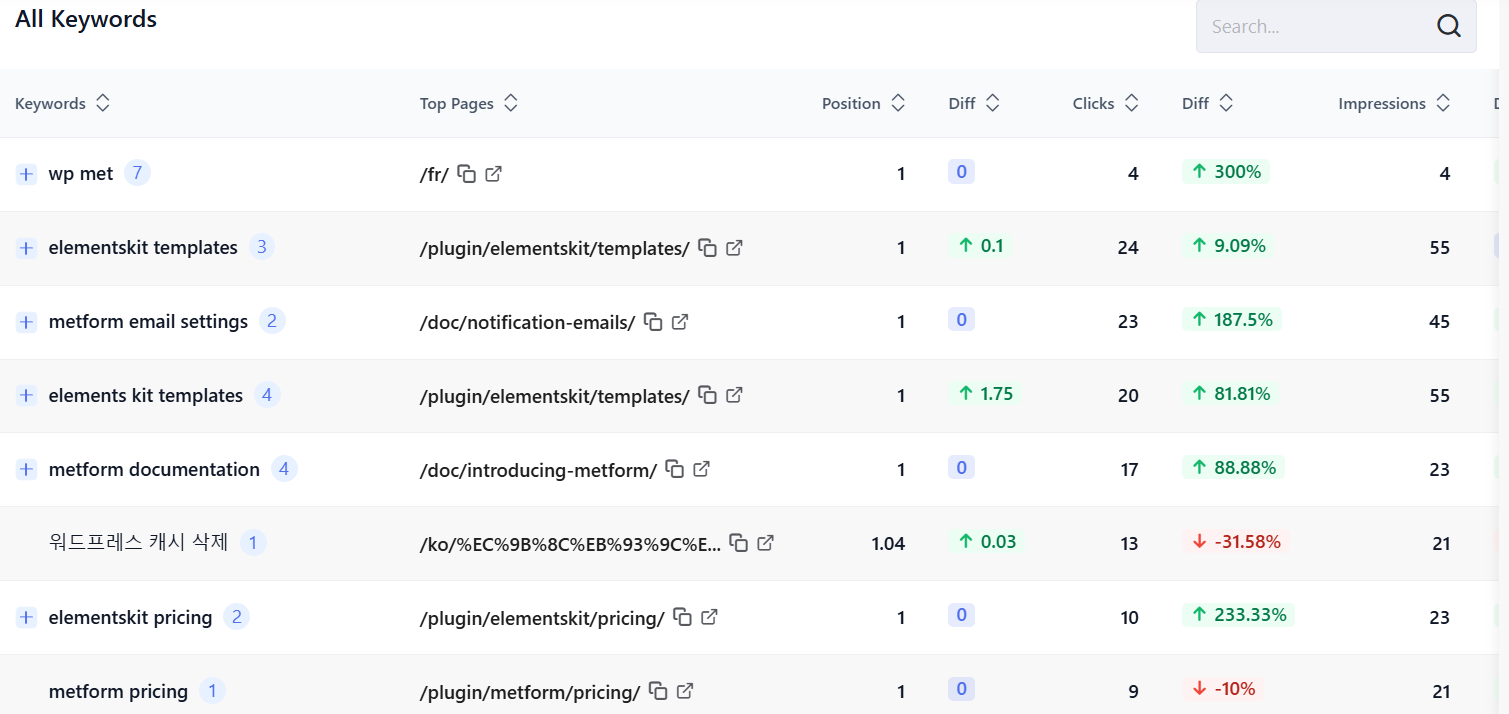
Task: Click the 1.04 position value
Action: [888, 544]
